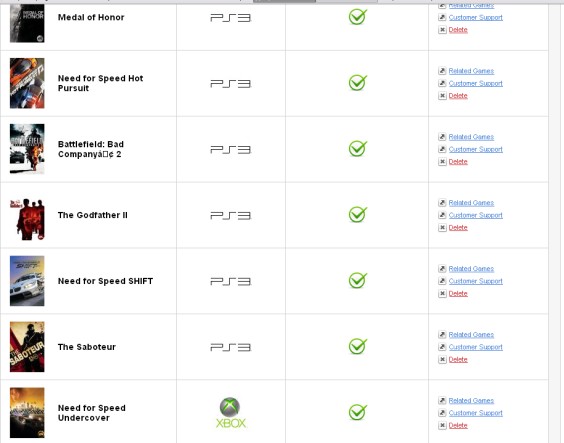Click the Related Games arrow icon for Need for Speed SHIFT

(442, 269)
